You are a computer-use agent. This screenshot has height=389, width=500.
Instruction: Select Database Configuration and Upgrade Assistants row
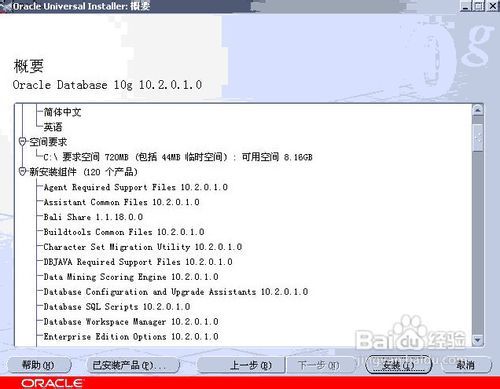pyautogui.click(x=176, y=292)
